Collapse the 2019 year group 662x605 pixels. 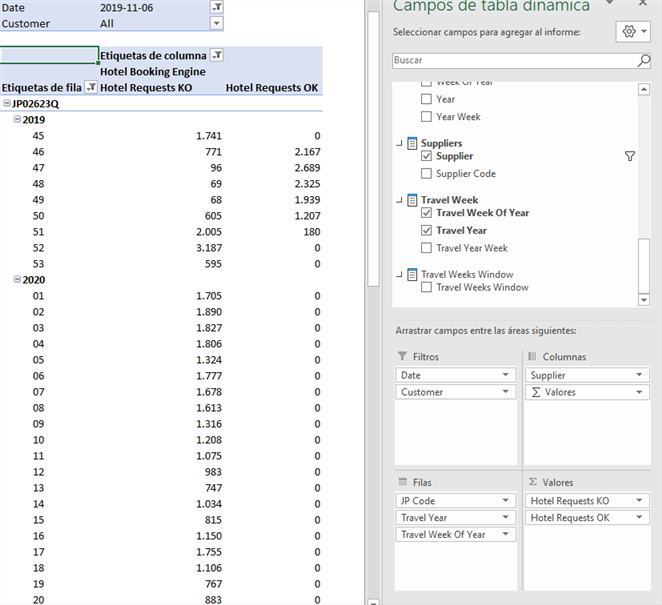click(17, 120)
